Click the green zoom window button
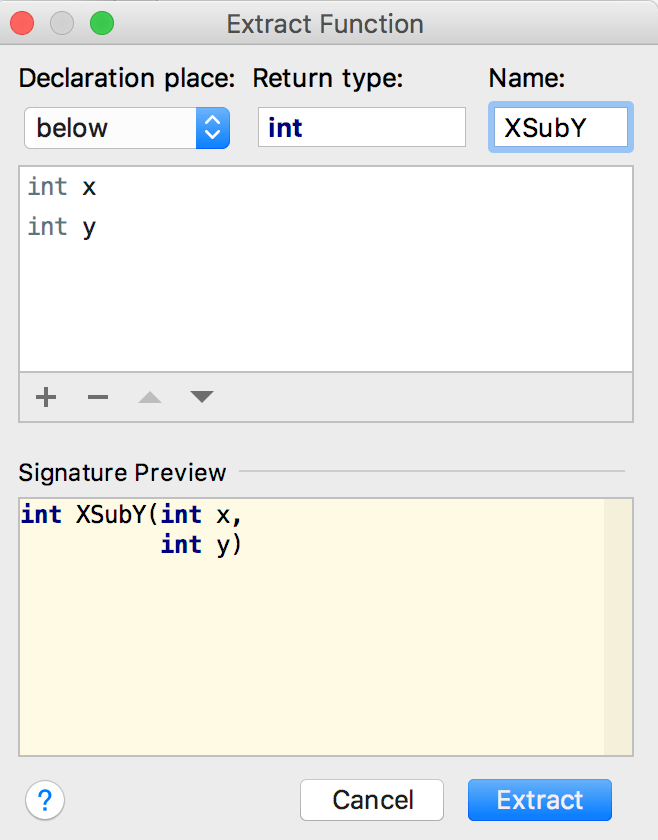Image resolution: width=658 pixels, height=840 pixels. point(102,24)
